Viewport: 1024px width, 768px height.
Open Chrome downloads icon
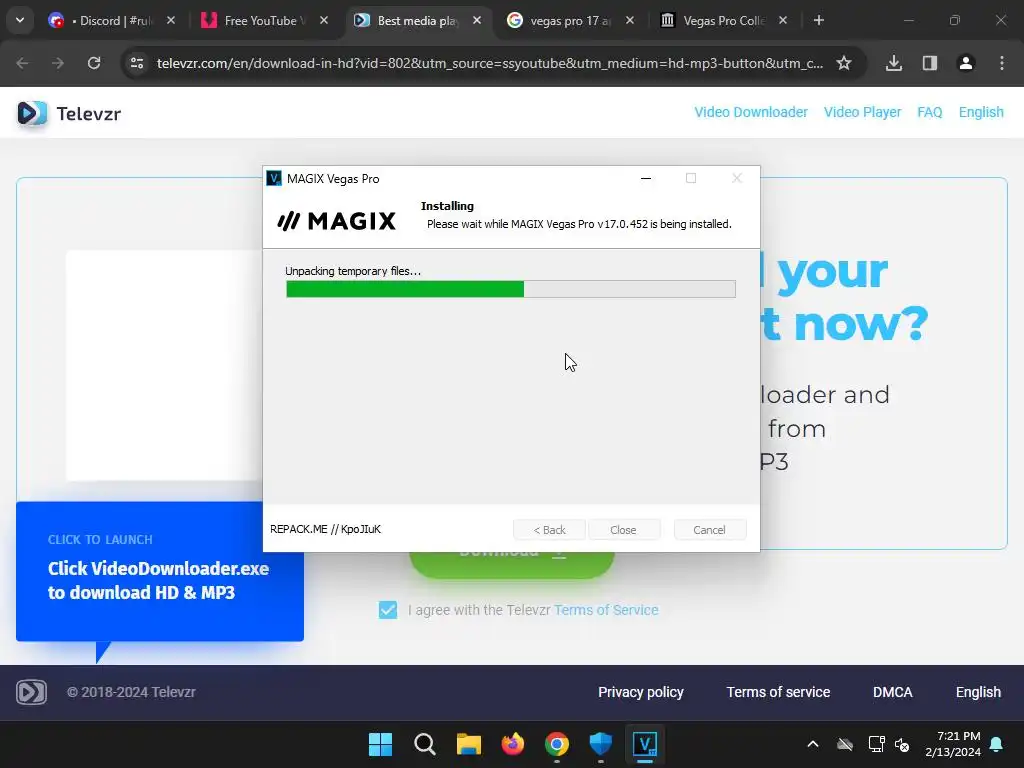click(894, 63)
